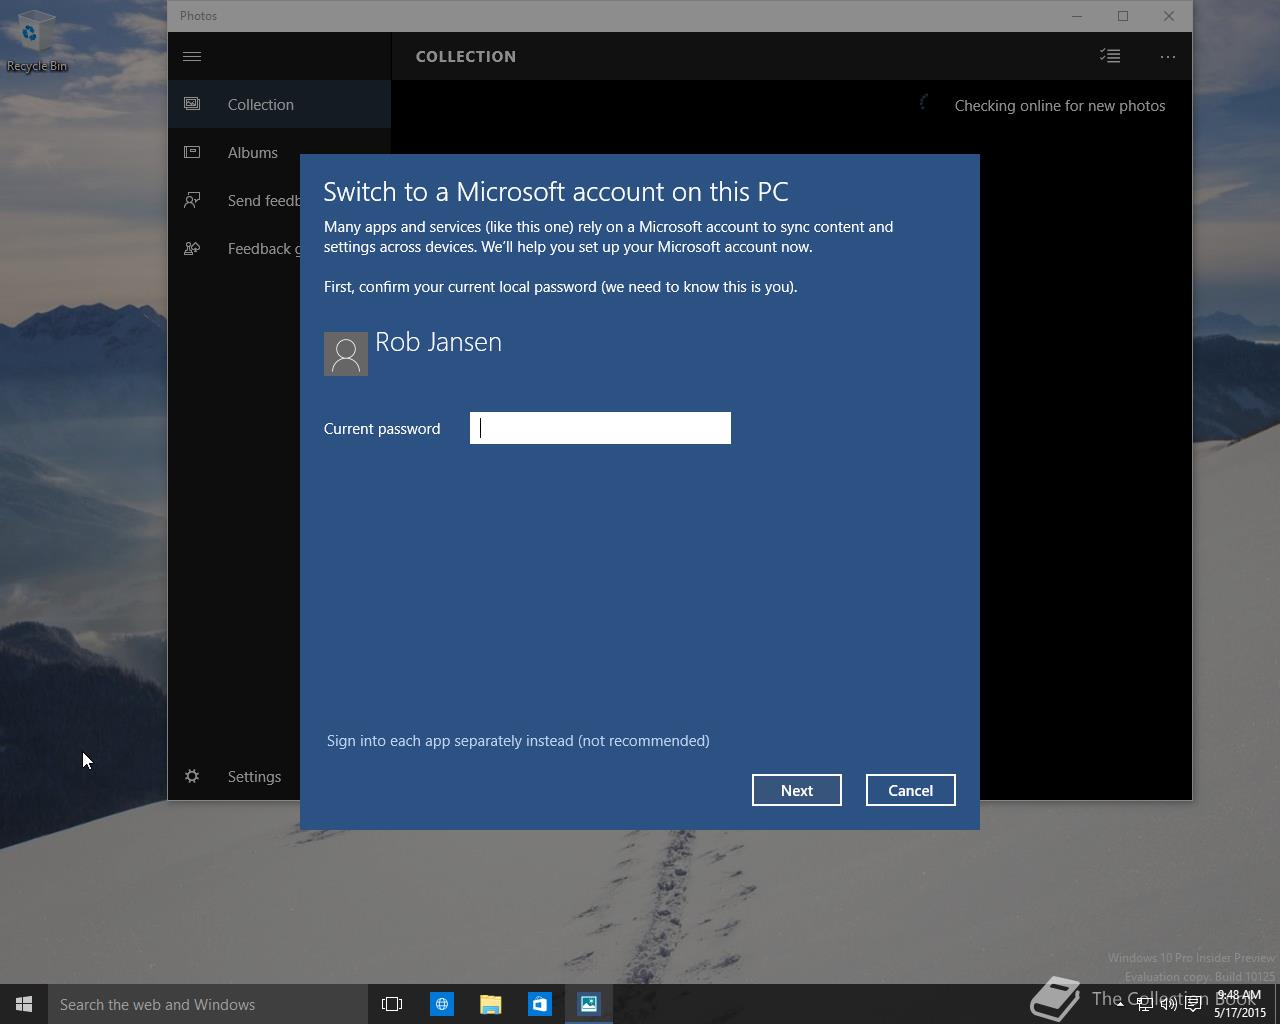Click the volume speaker tray icon

click(1168, 1004)
